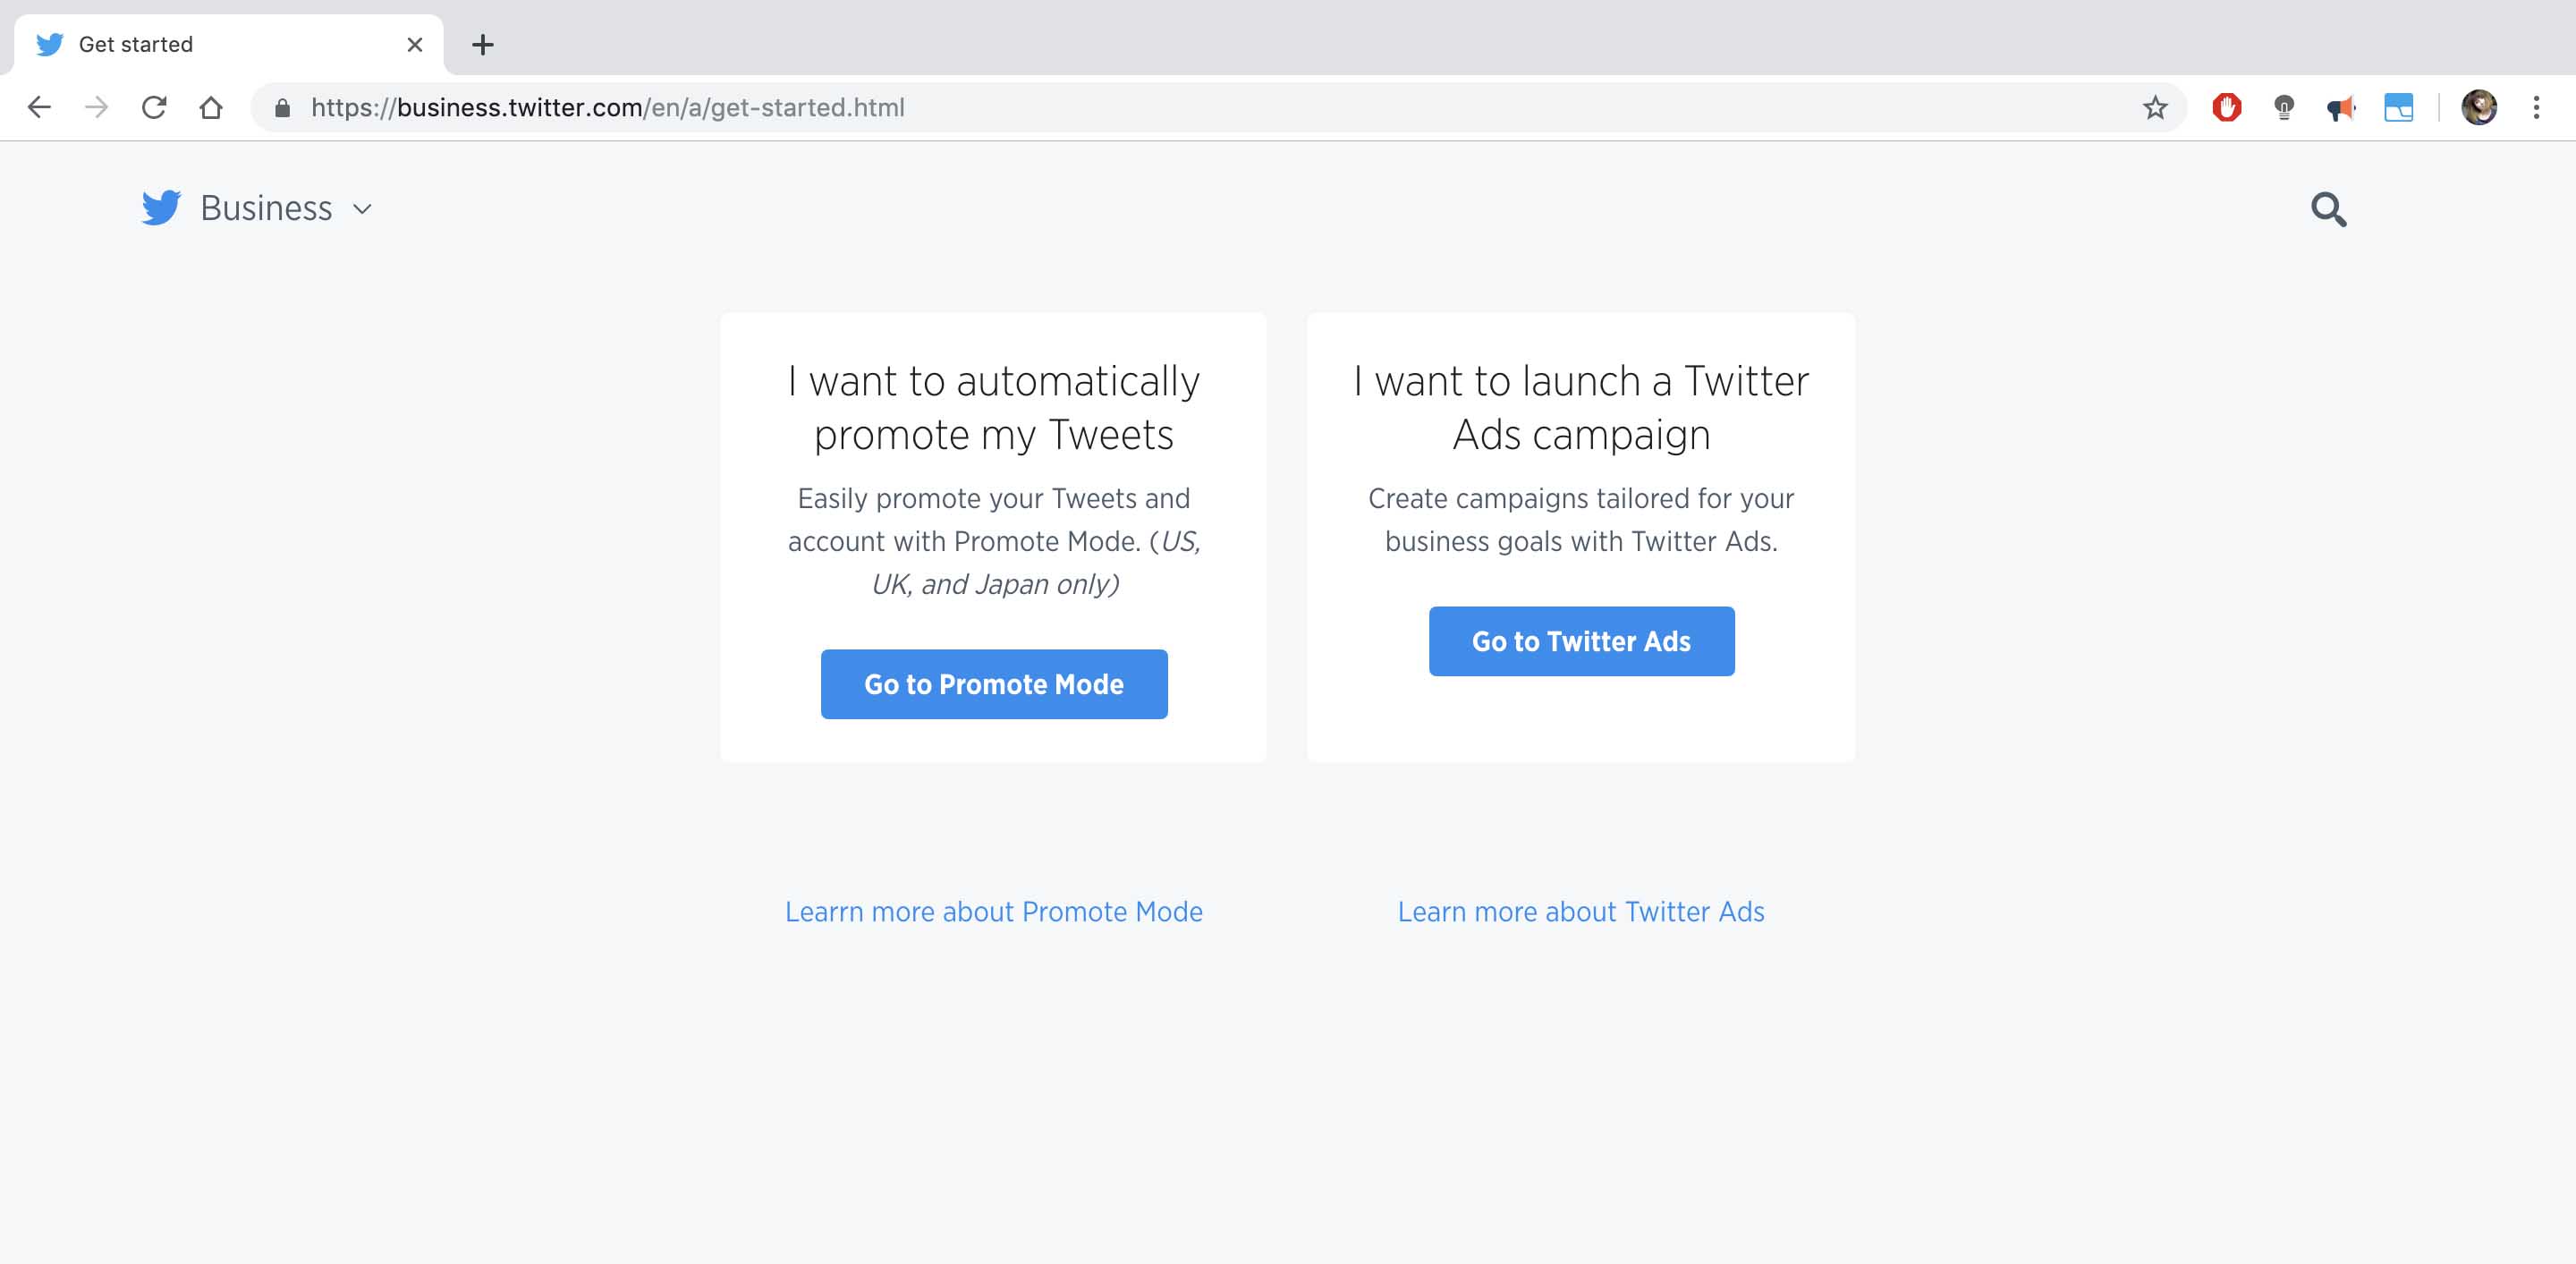2576x1264 pixels.
Task: Open Learn more about Twitter Ads
Action: (1581, 911)
